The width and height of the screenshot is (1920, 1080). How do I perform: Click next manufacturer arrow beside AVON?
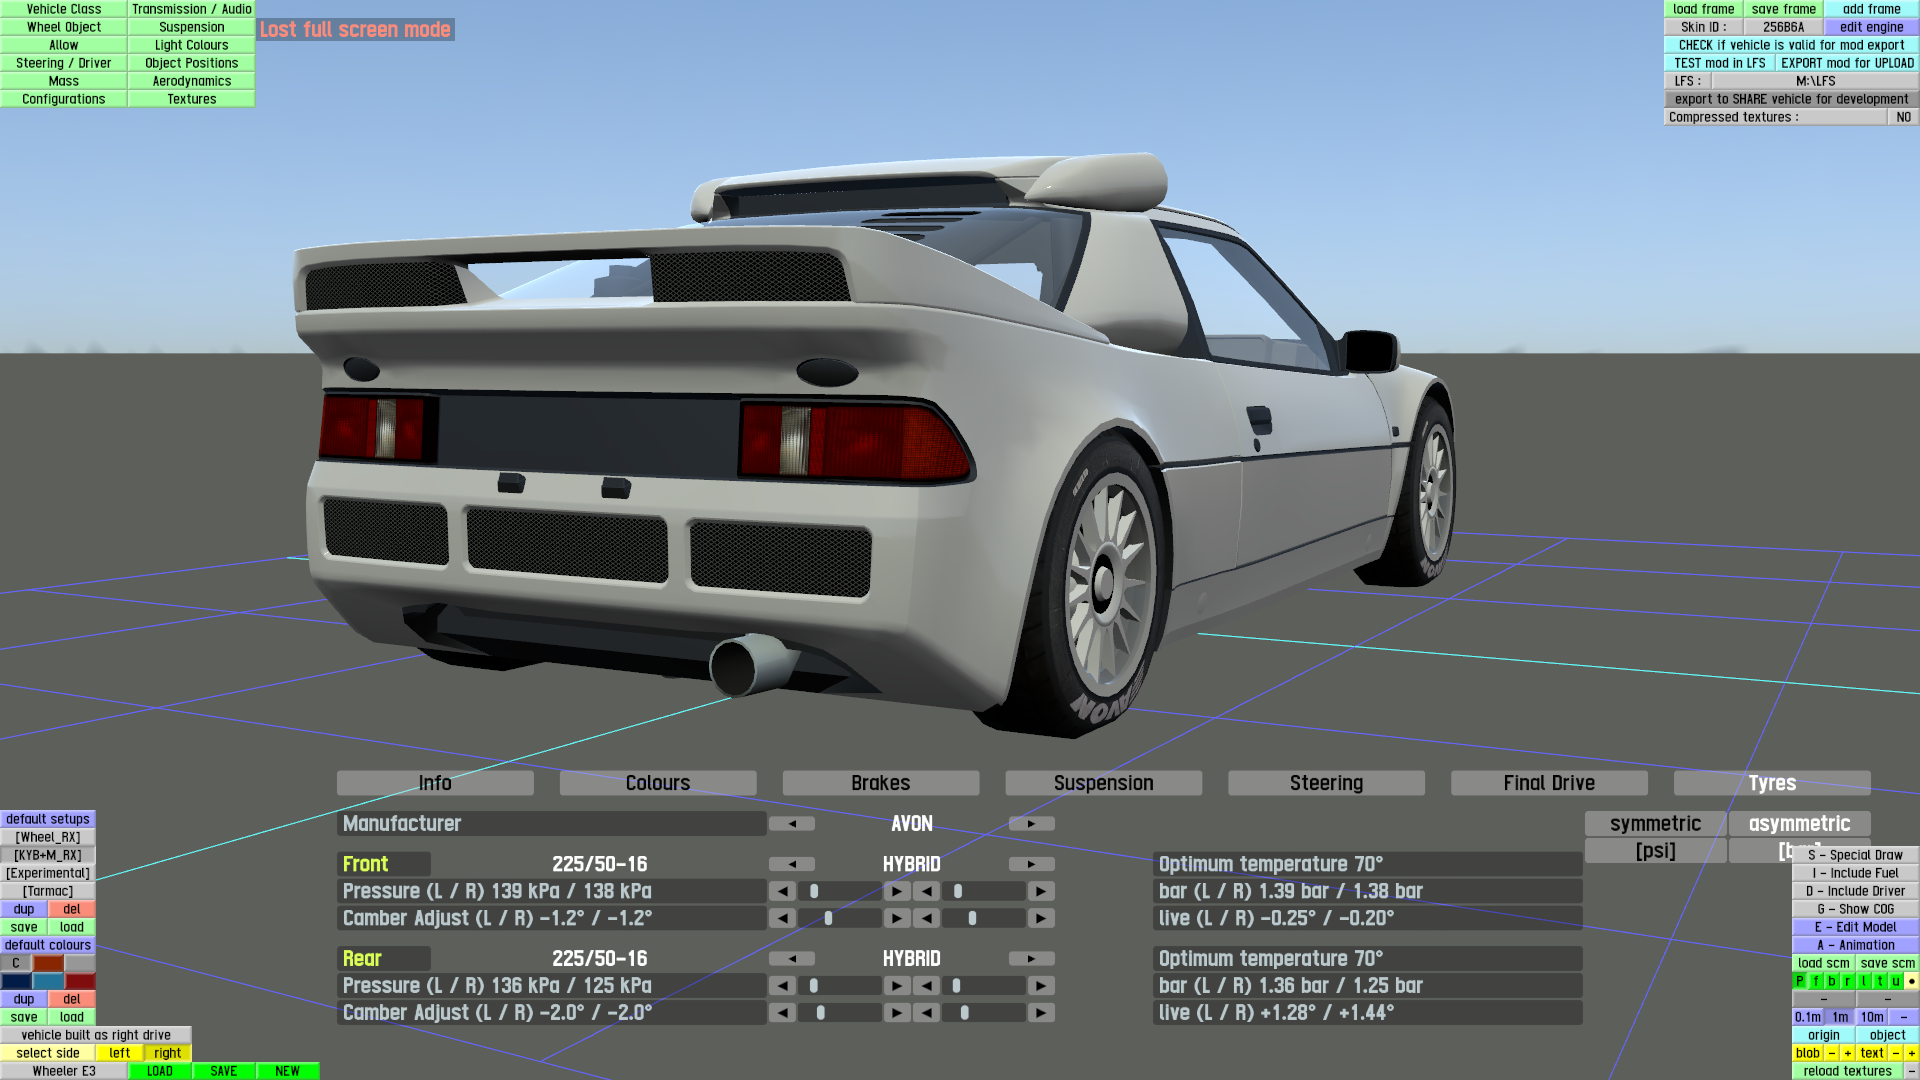point(1031,824)
